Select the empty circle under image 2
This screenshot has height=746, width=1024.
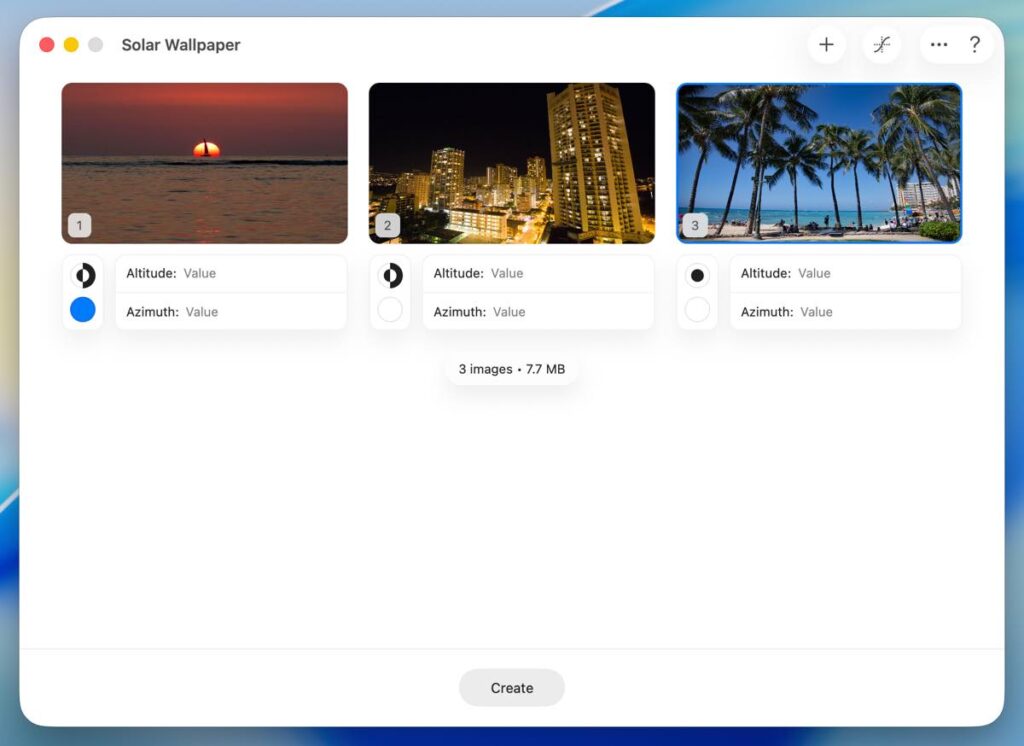coord(390,310)
